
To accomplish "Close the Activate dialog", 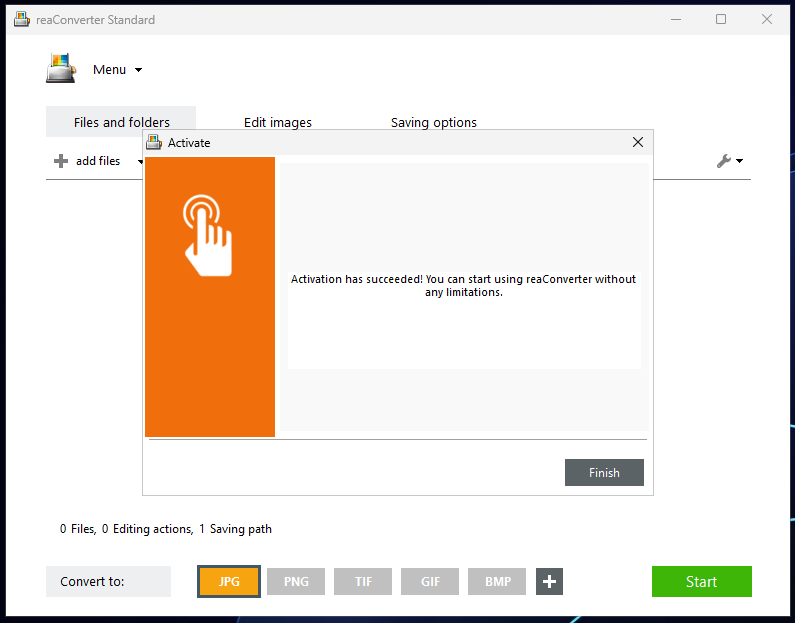I will coord(638,142).
